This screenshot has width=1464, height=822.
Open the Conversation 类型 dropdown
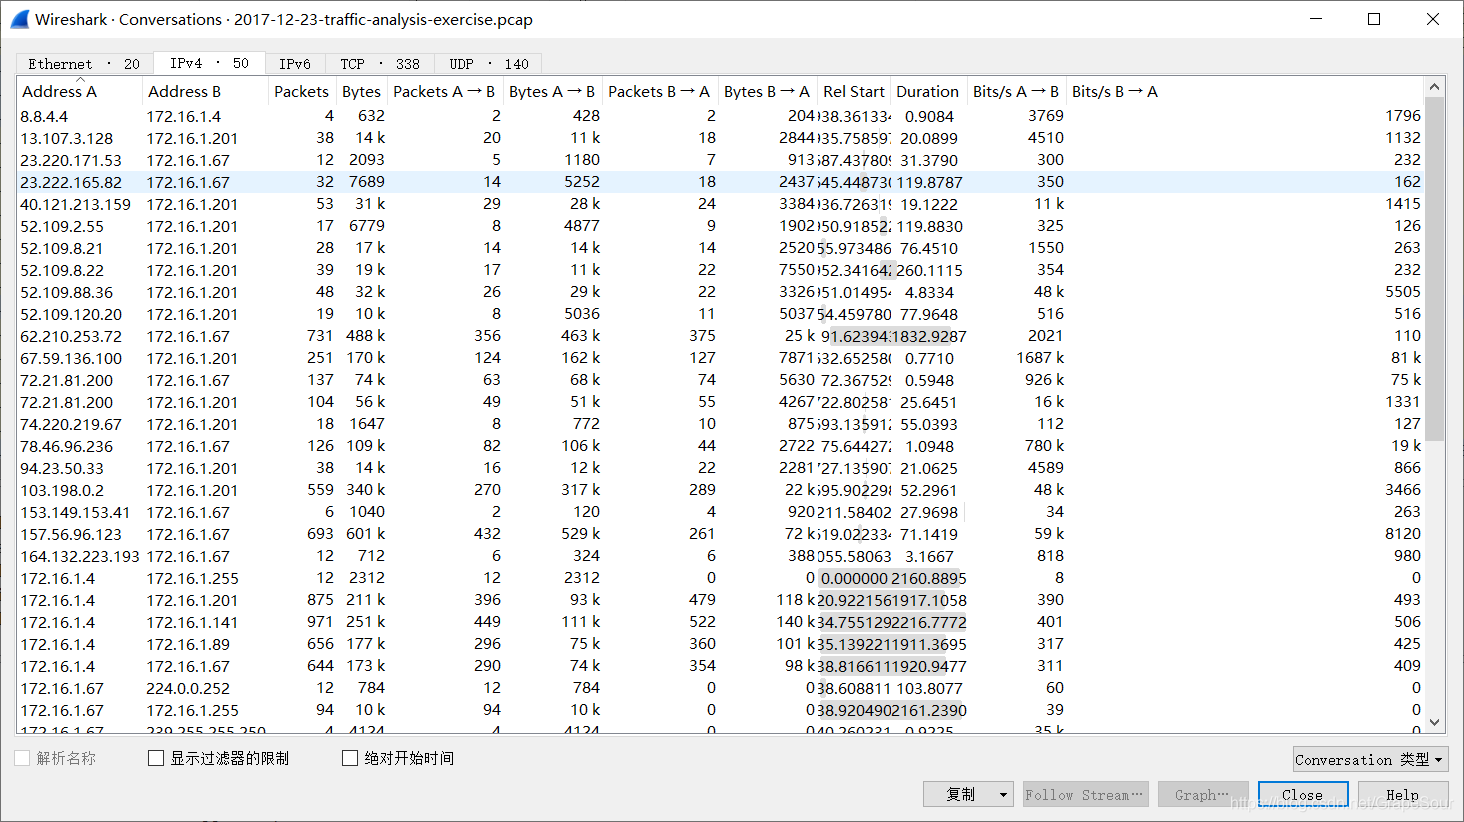[x=1370, y=759]
